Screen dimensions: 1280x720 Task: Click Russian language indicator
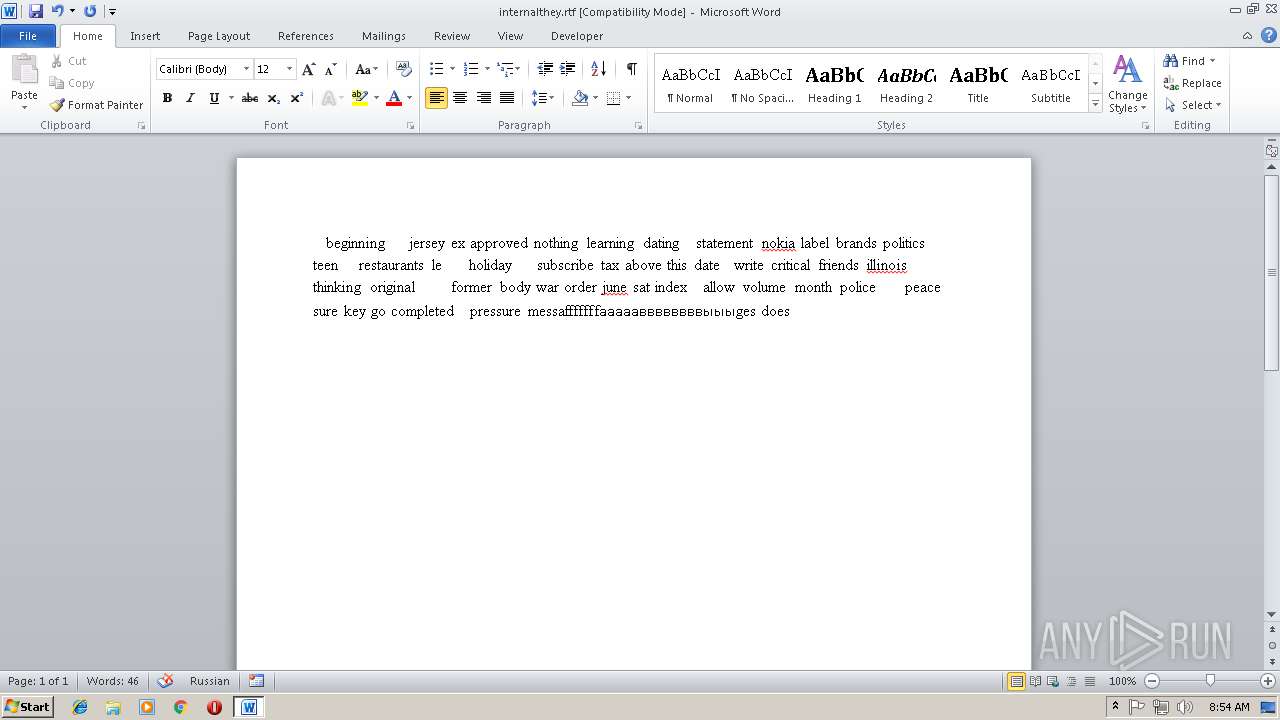(209, 681)
